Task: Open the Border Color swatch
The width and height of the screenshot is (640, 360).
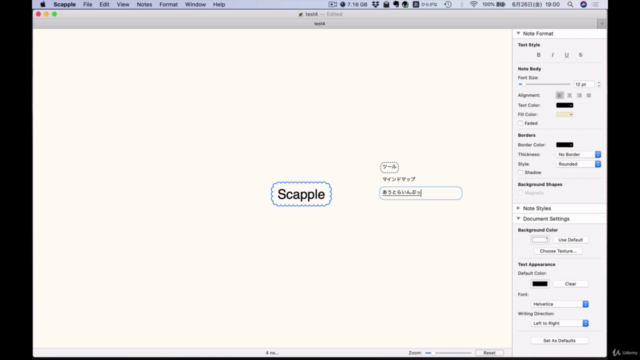Action: [x=564, y=145]
